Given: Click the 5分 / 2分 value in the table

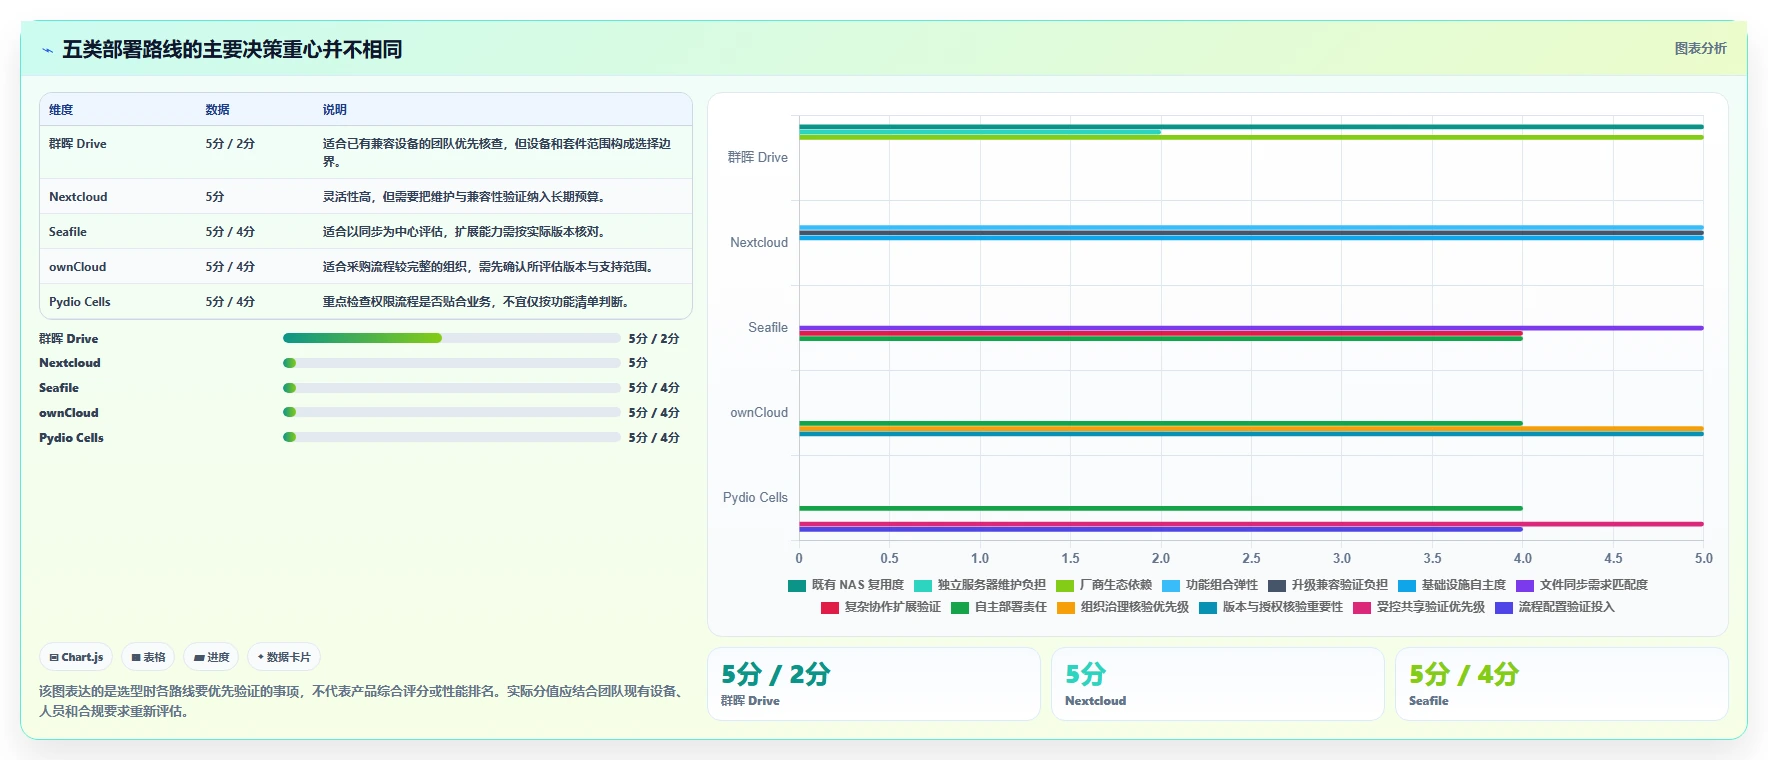Looking at the screenshot, I should pyautogui.click(x=230, y=144).
